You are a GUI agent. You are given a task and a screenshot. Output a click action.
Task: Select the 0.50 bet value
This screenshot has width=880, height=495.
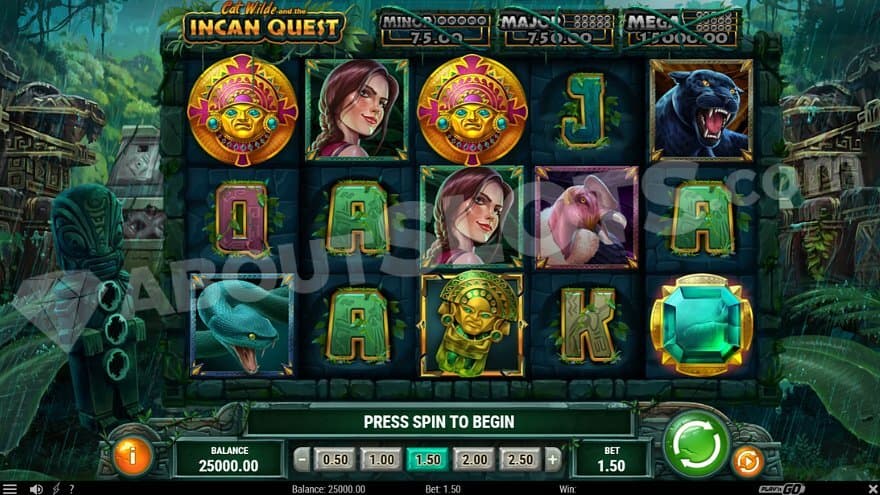tap(334, 460)
